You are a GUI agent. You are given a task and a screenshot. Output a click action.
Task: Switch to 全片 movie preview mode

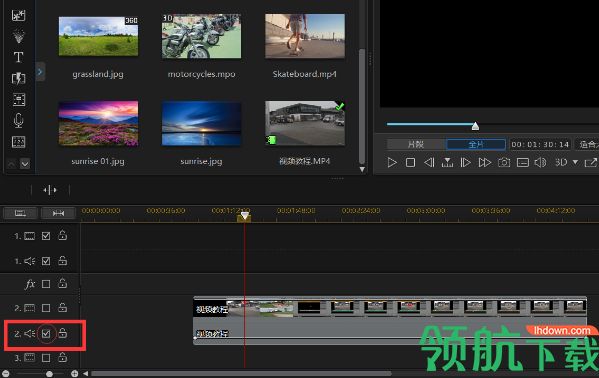coord(476,144)
